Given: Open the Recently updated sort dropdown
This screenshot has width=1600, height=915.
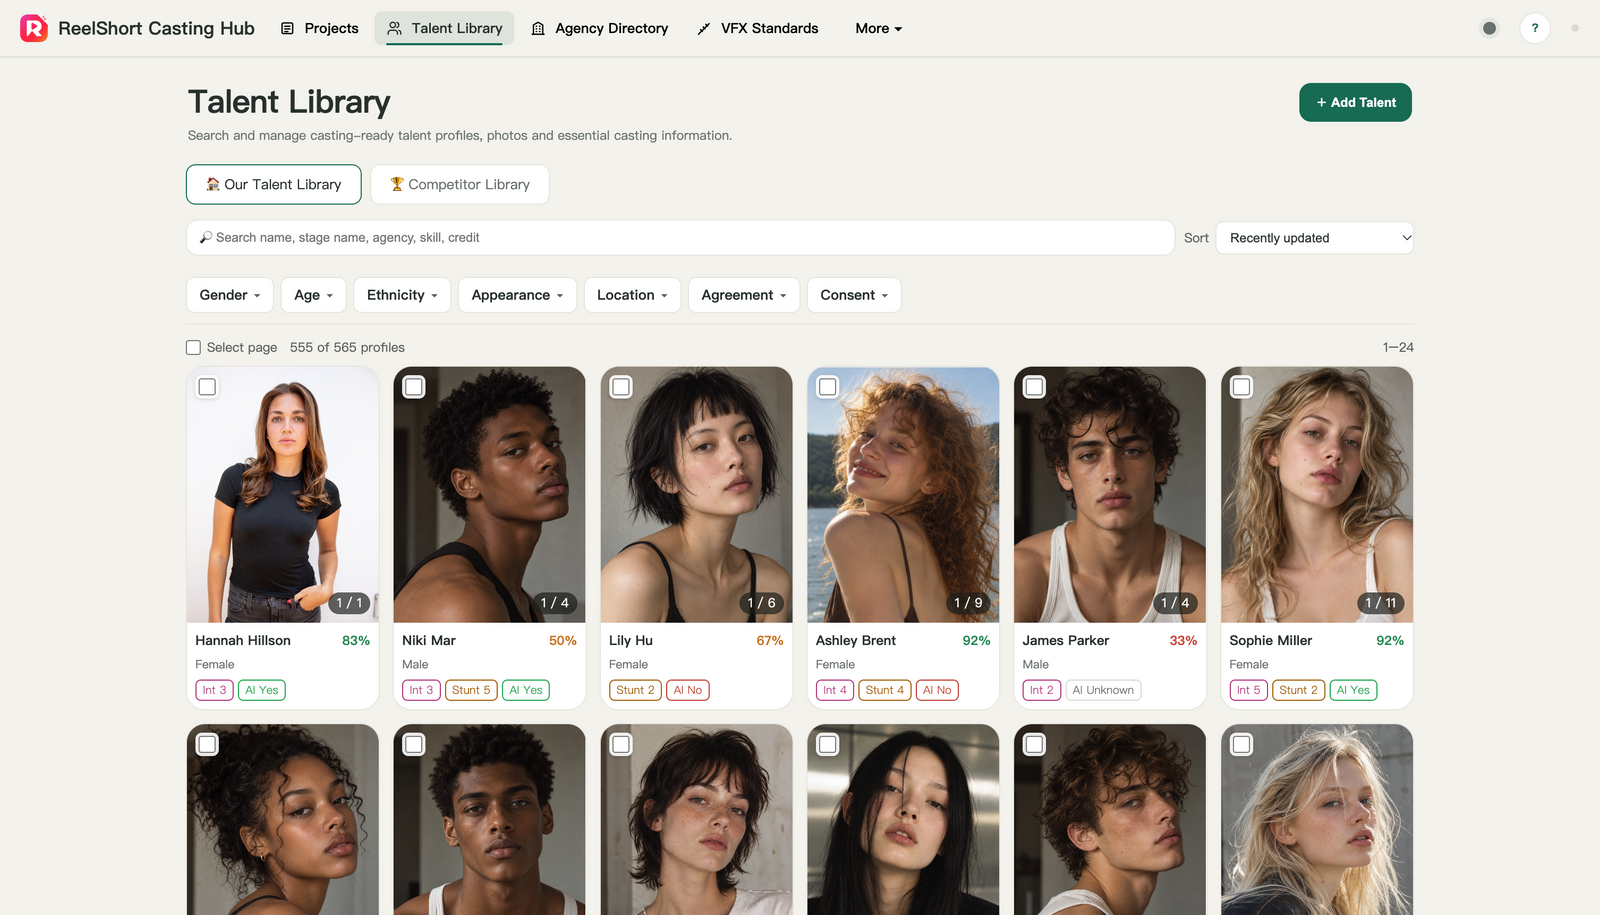Looking at the screenshot, I should click(x=1314, y=238).
